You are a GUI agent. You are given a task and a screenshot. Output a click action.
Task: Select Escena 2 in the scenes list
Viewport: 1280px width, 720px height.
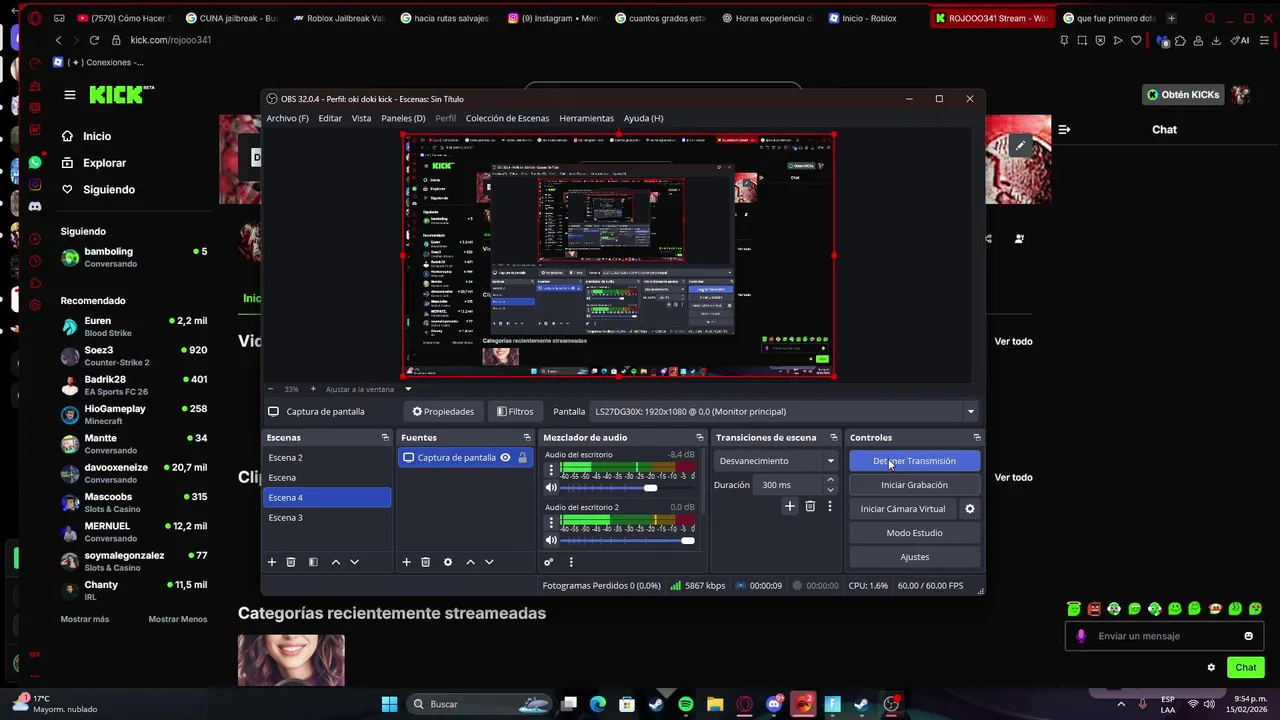pos(327,457)
